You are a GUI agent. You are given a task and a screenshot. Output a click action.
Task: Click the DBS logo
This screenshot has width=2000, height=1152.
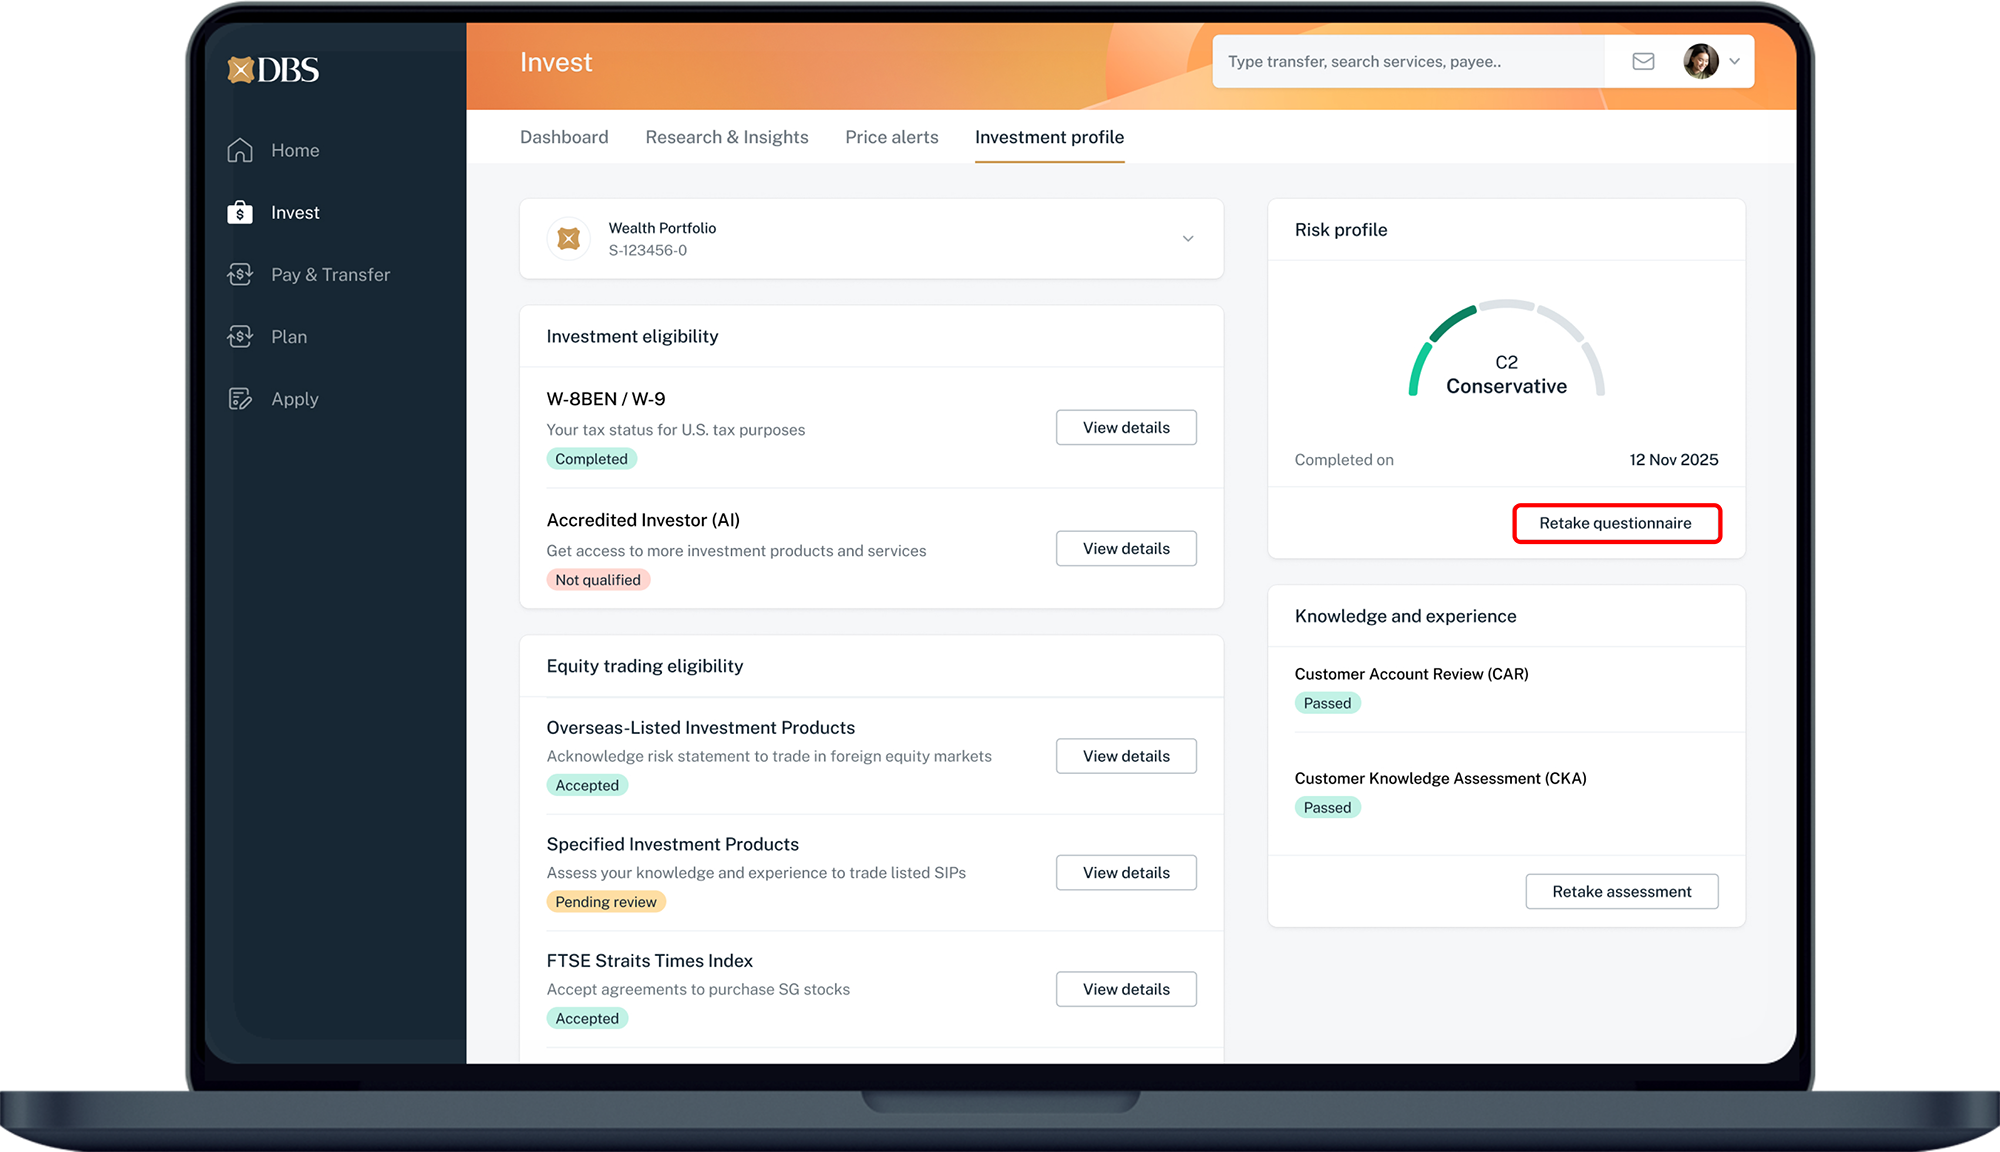click(273, 70)
